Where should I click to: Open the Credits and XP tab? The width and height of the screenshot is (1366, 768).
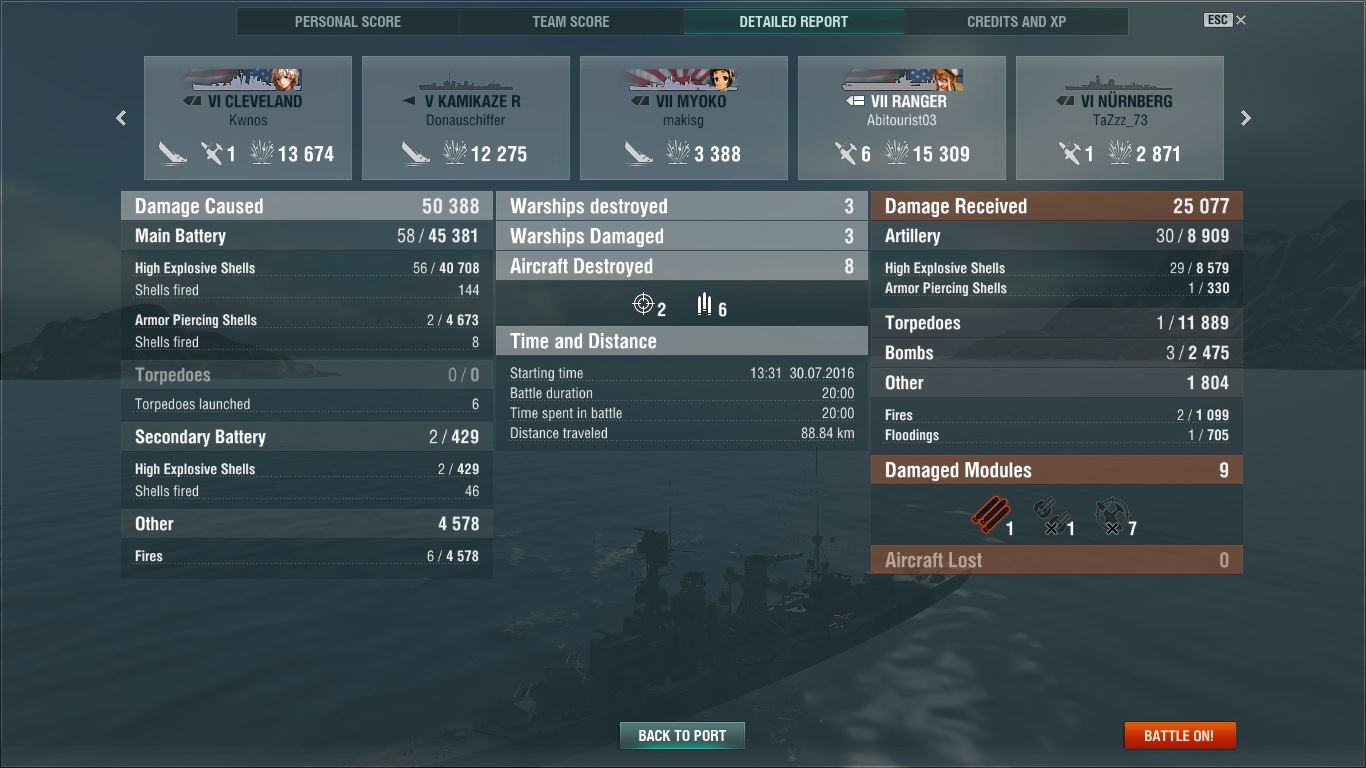click(x=1016, y=21)
